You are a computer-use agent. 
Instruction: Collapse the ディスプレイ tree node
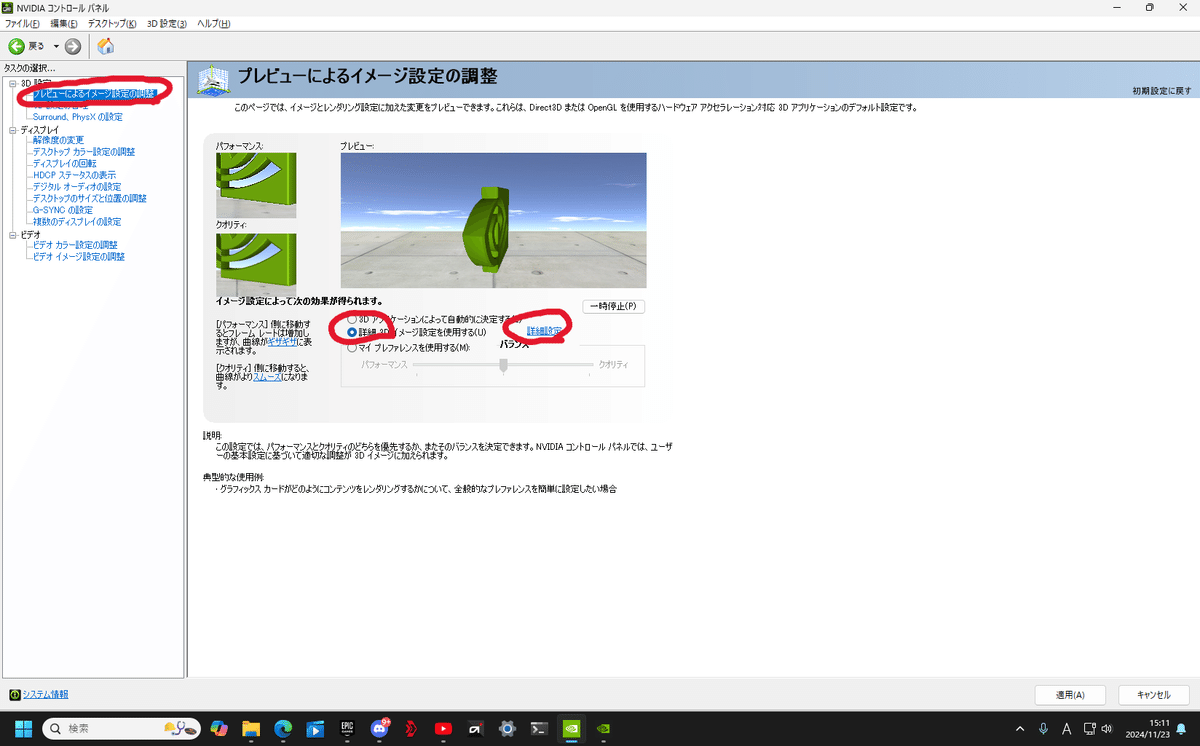tap(13, 130)
